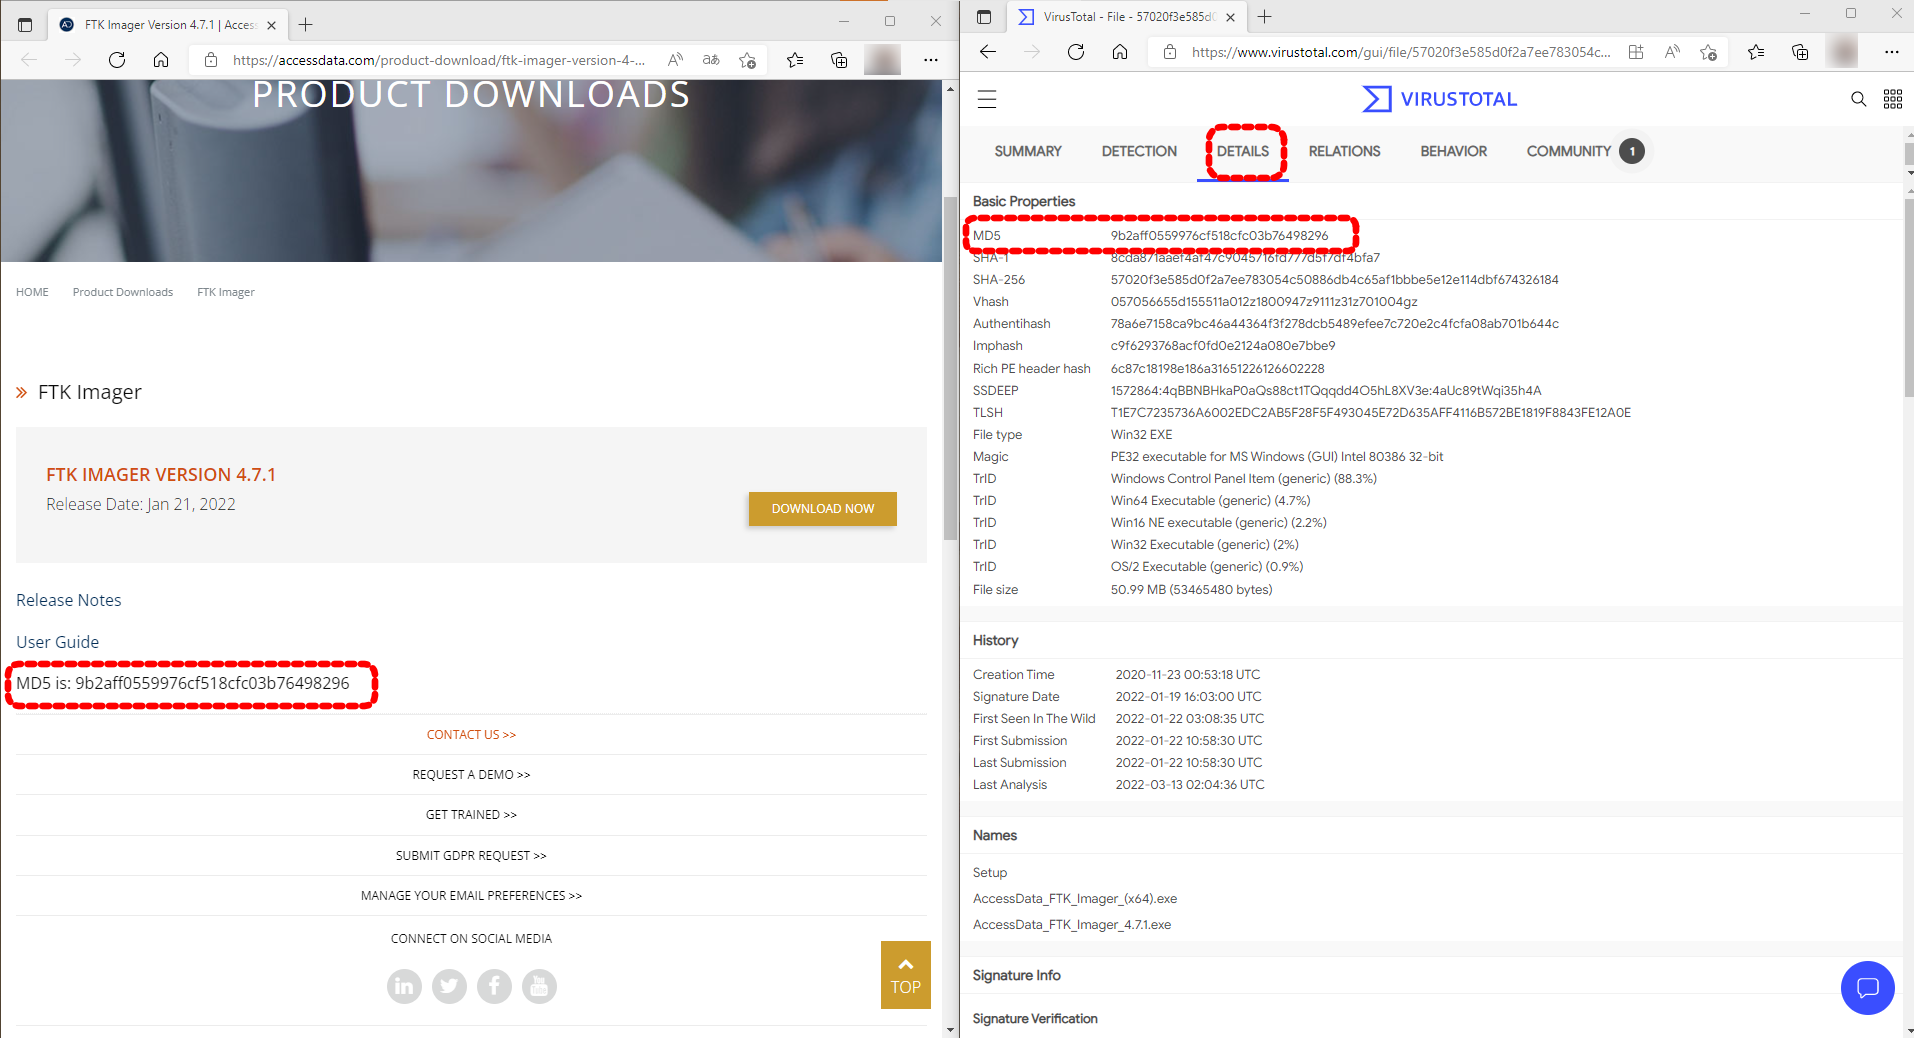Switch to the DETECTION tab
The image size is (1914, 1038).
click(x=1139, y=151)
